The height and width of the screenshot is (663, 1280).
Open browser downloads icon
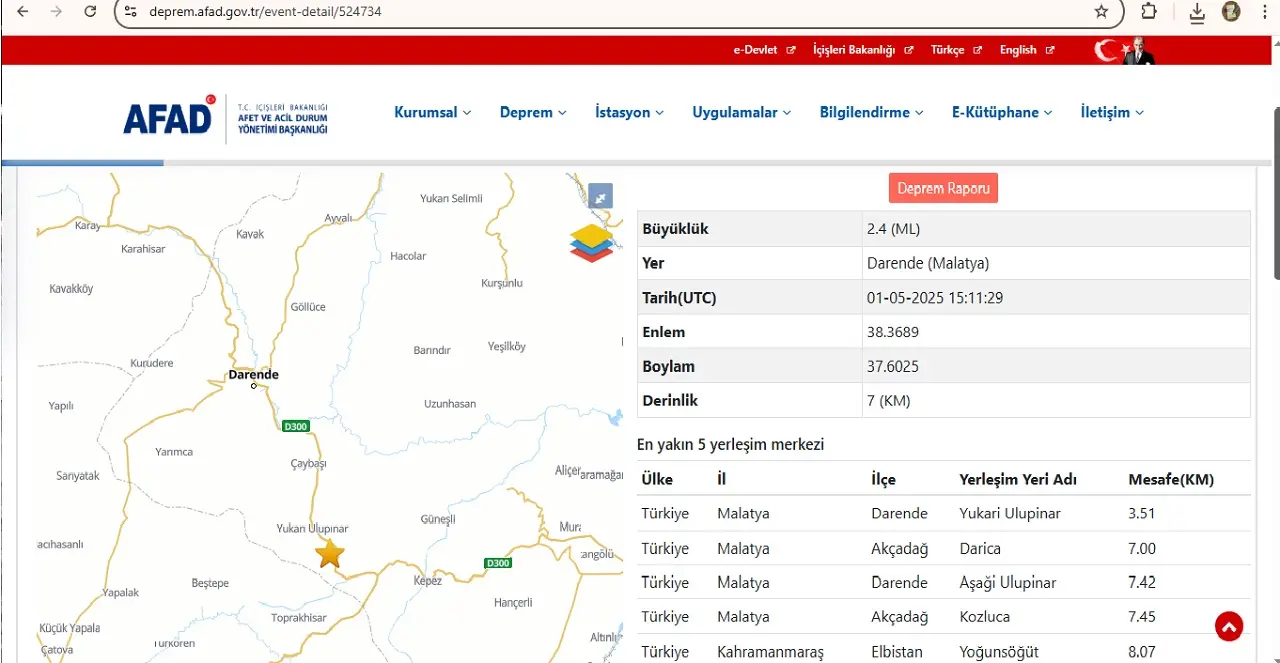(x=1197, y=12)
